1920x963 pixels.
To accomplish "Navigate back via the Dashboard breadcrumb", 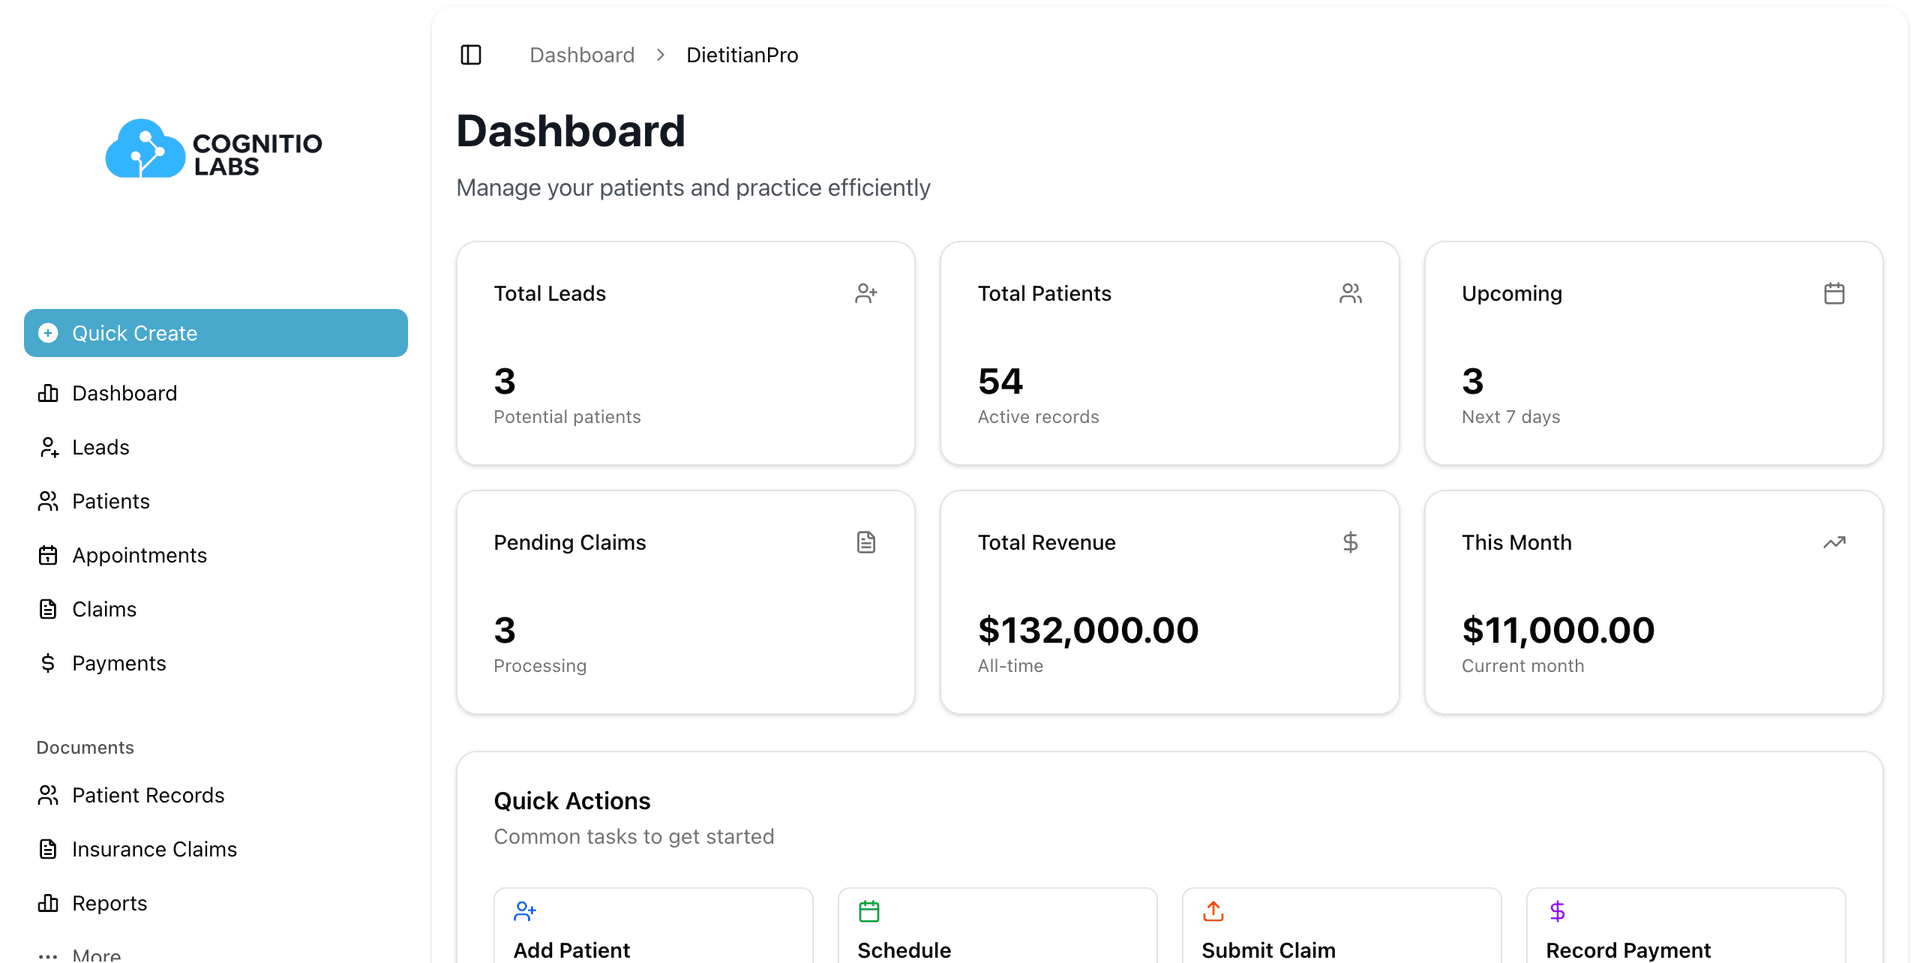I will click(x=581, y=54).
